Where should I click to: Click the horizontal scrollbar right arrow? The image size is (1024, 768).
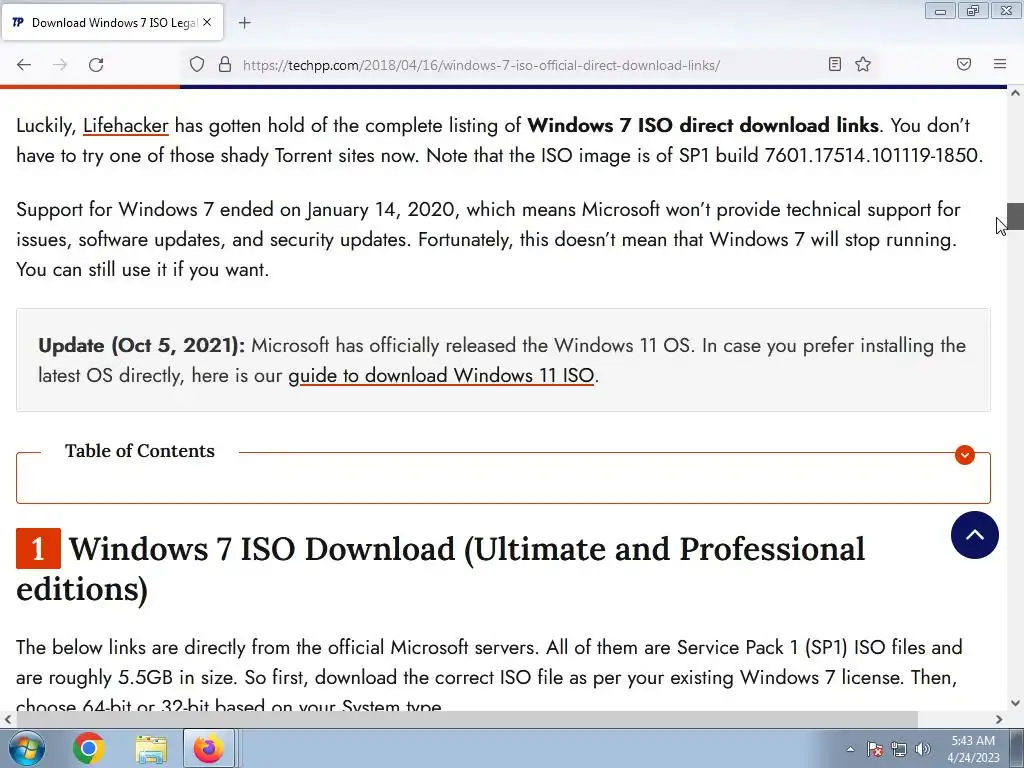[999, 719]
